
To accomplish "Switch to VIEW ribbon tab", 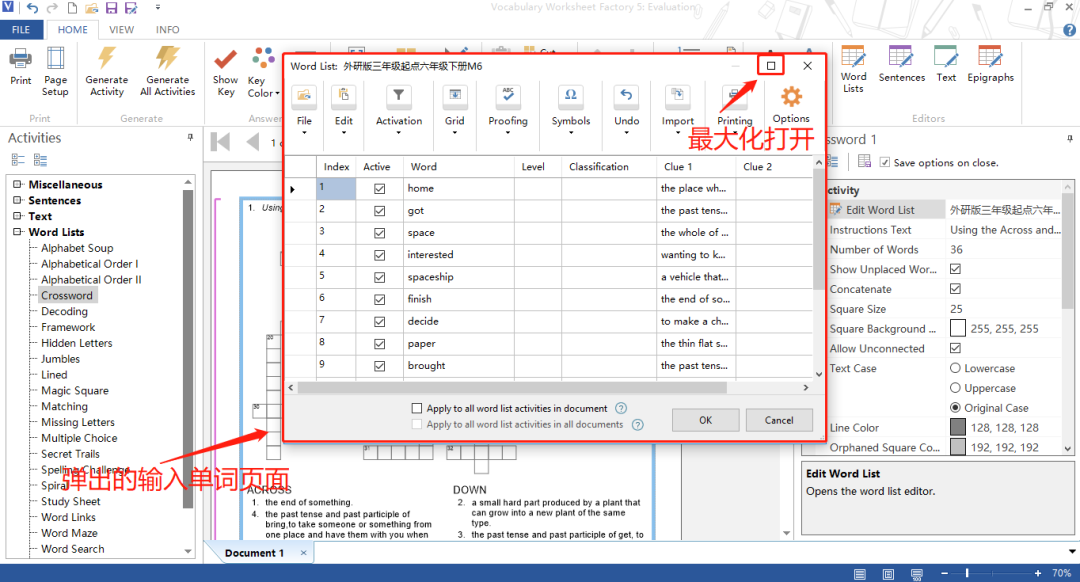I will click(121, 30).
